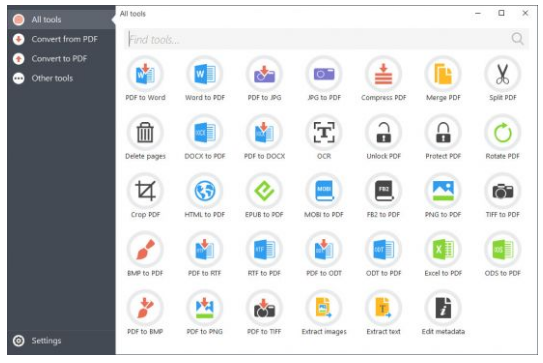The width and height of the screenshot is (543, 363).
Task: Open the PDF to Word tool
Action: pyautogui.click(x=145, y=74)
